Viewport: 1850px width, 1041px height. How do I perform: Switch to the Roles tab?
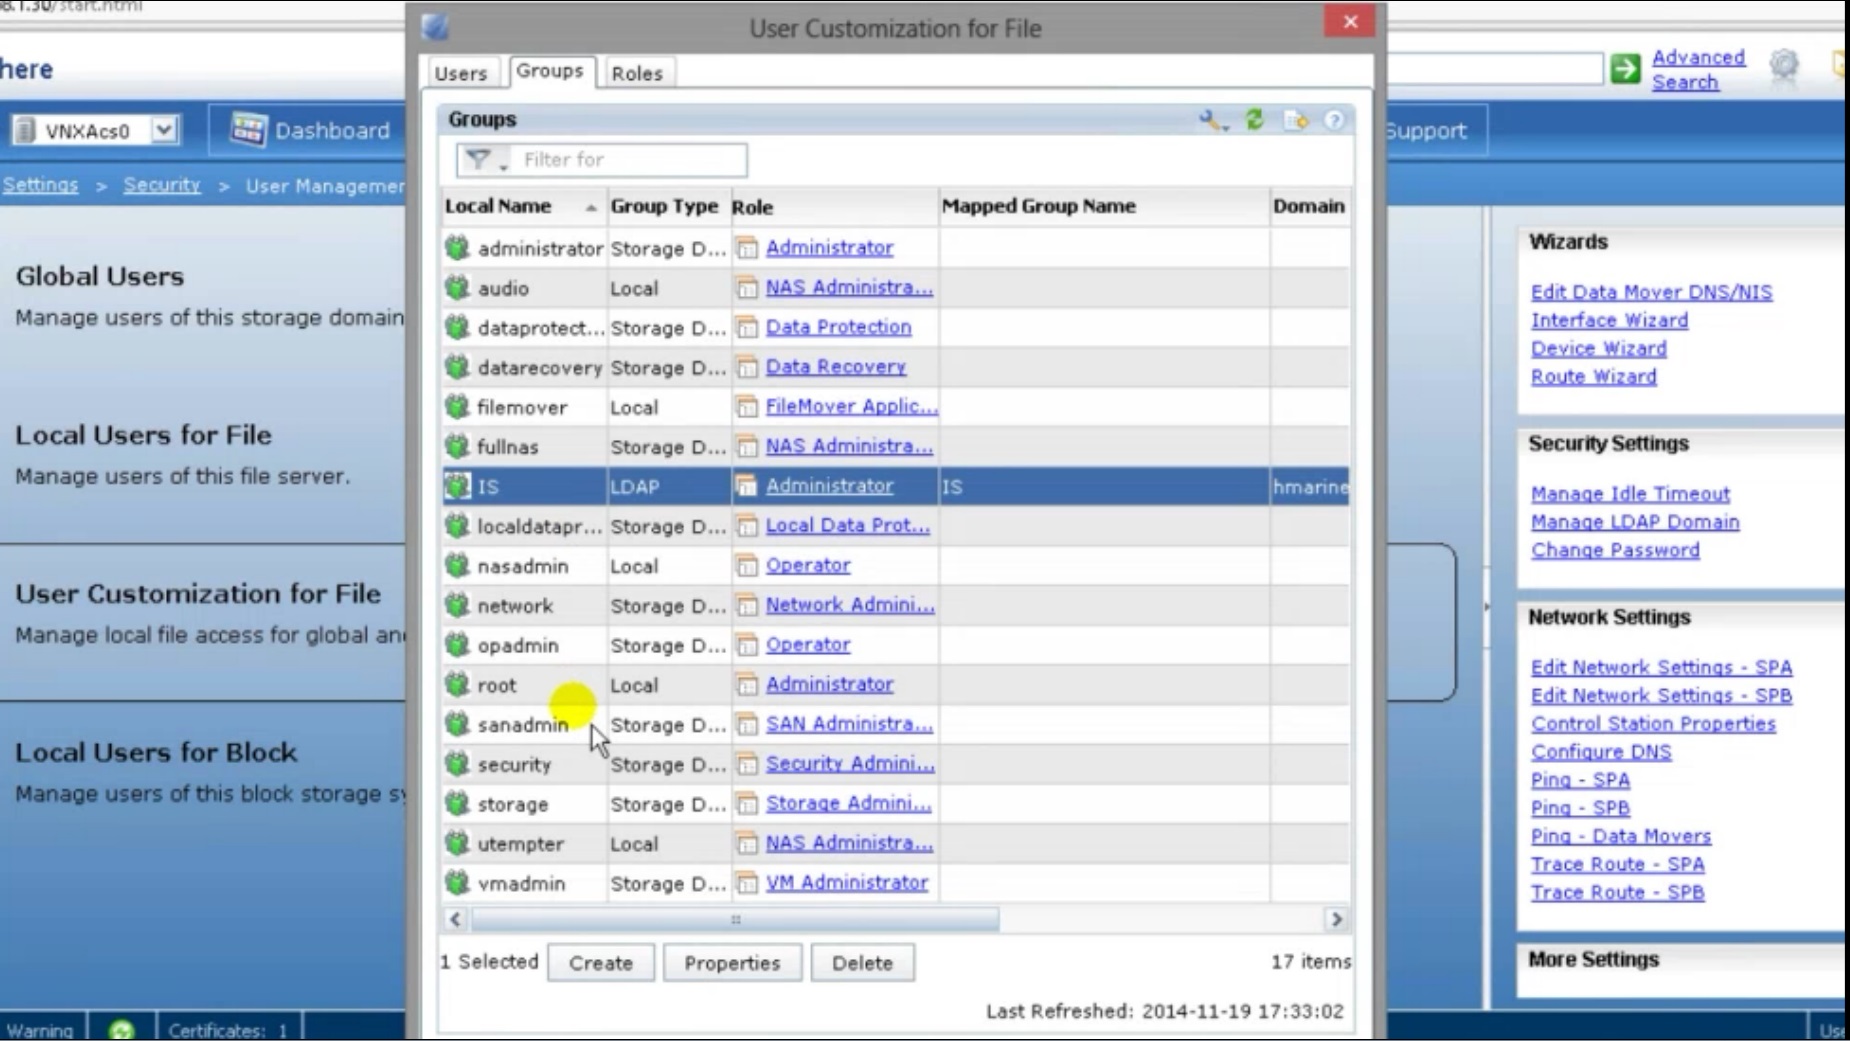tap(637, 73)
